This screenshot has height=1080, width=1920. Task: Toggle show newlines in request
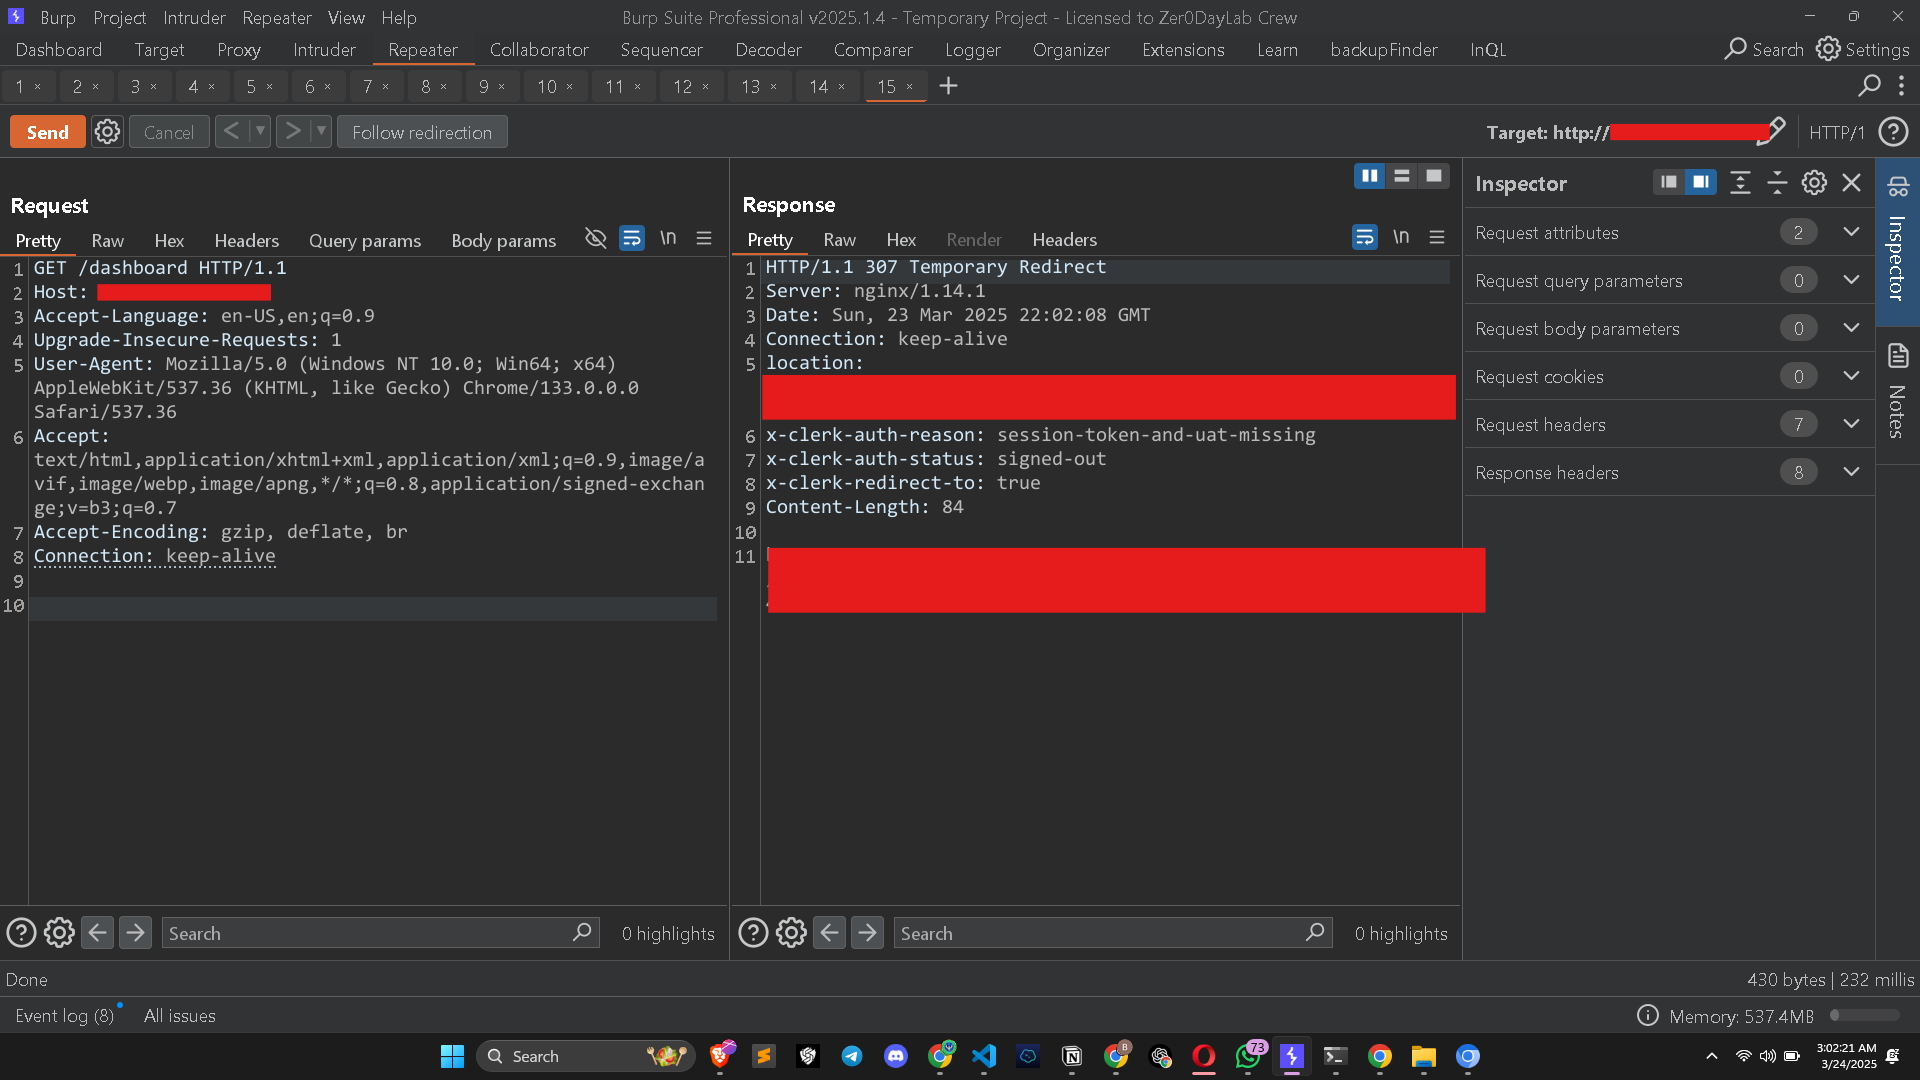click(668, 238)
